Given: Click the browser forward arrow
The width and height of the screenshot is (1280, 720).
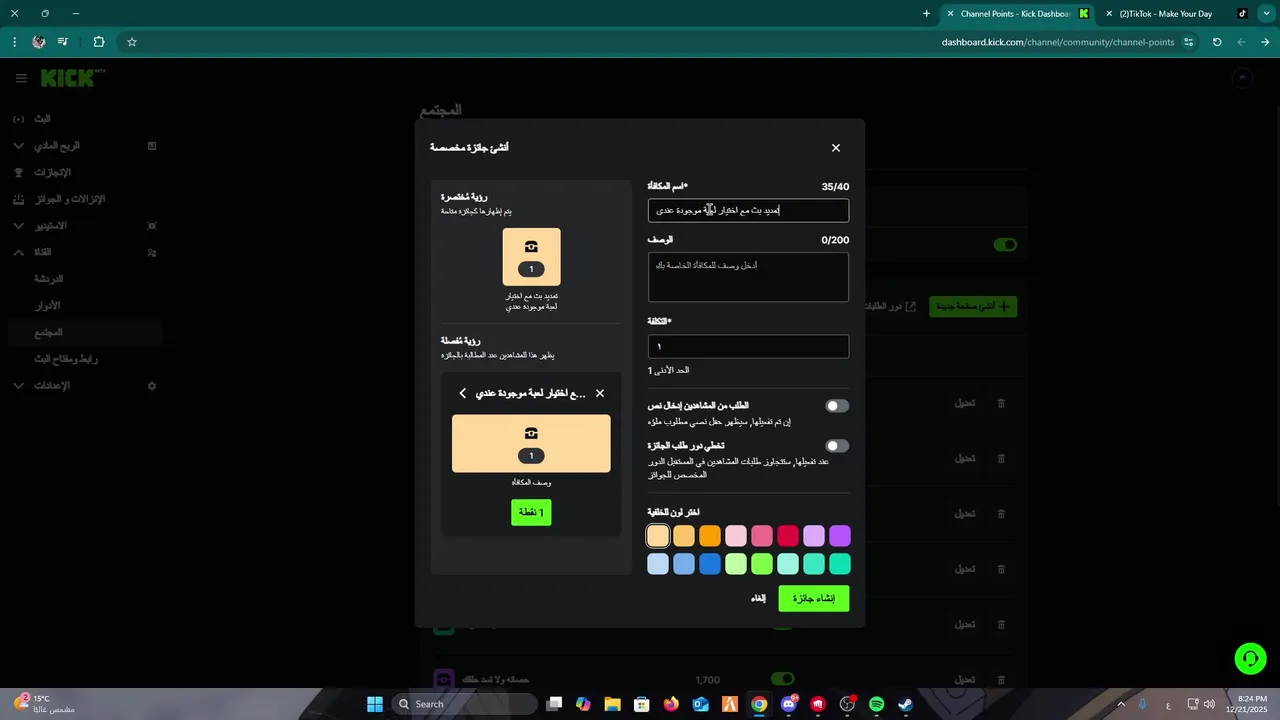Looking at the screenshot, I should [x=1265, y=42].
